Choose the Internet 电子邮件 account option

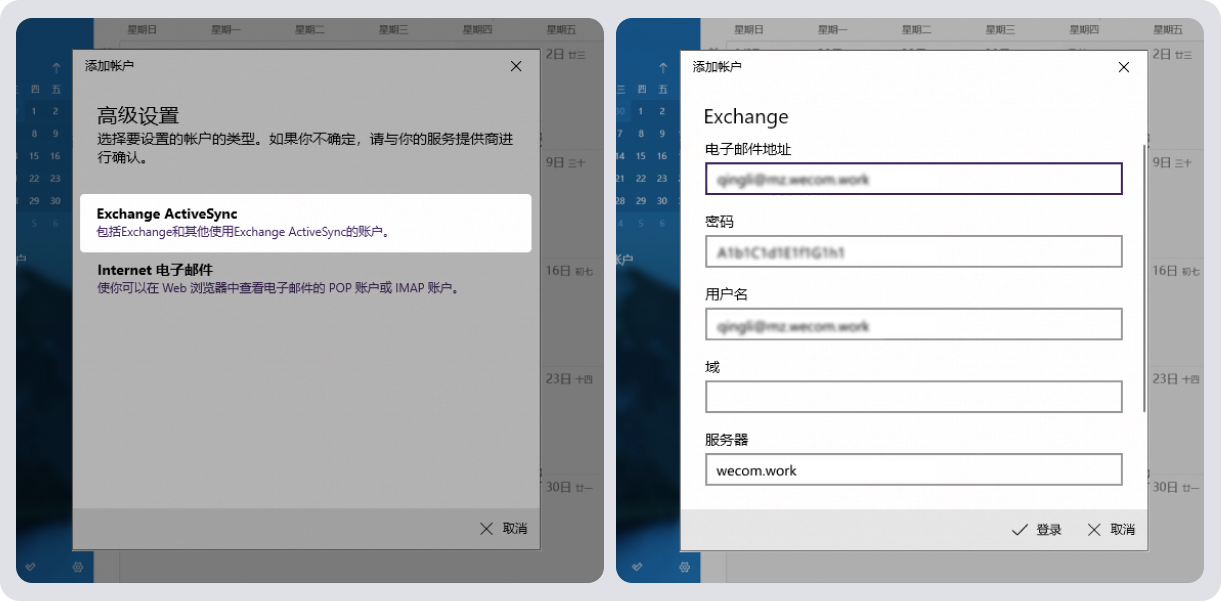pos(305,278)
